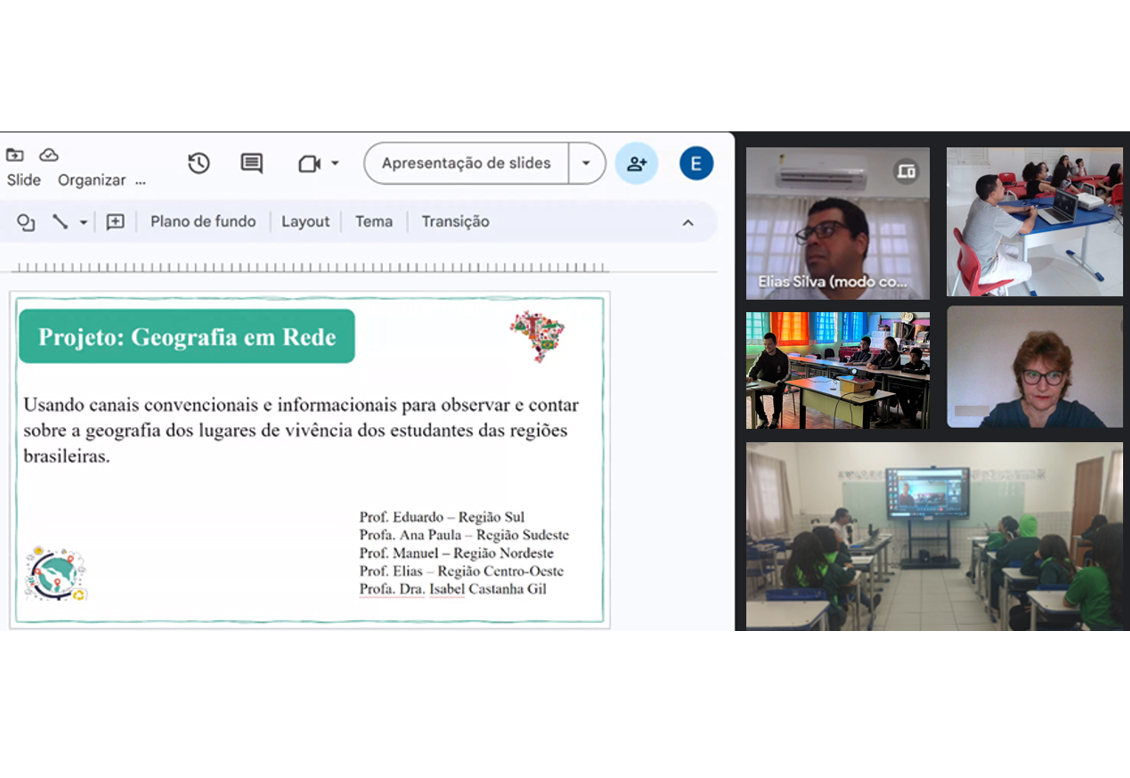This screenshot has width=1130, height=778.
Task: Start Apresentação de slides
Action: click(x=465, y=163)
